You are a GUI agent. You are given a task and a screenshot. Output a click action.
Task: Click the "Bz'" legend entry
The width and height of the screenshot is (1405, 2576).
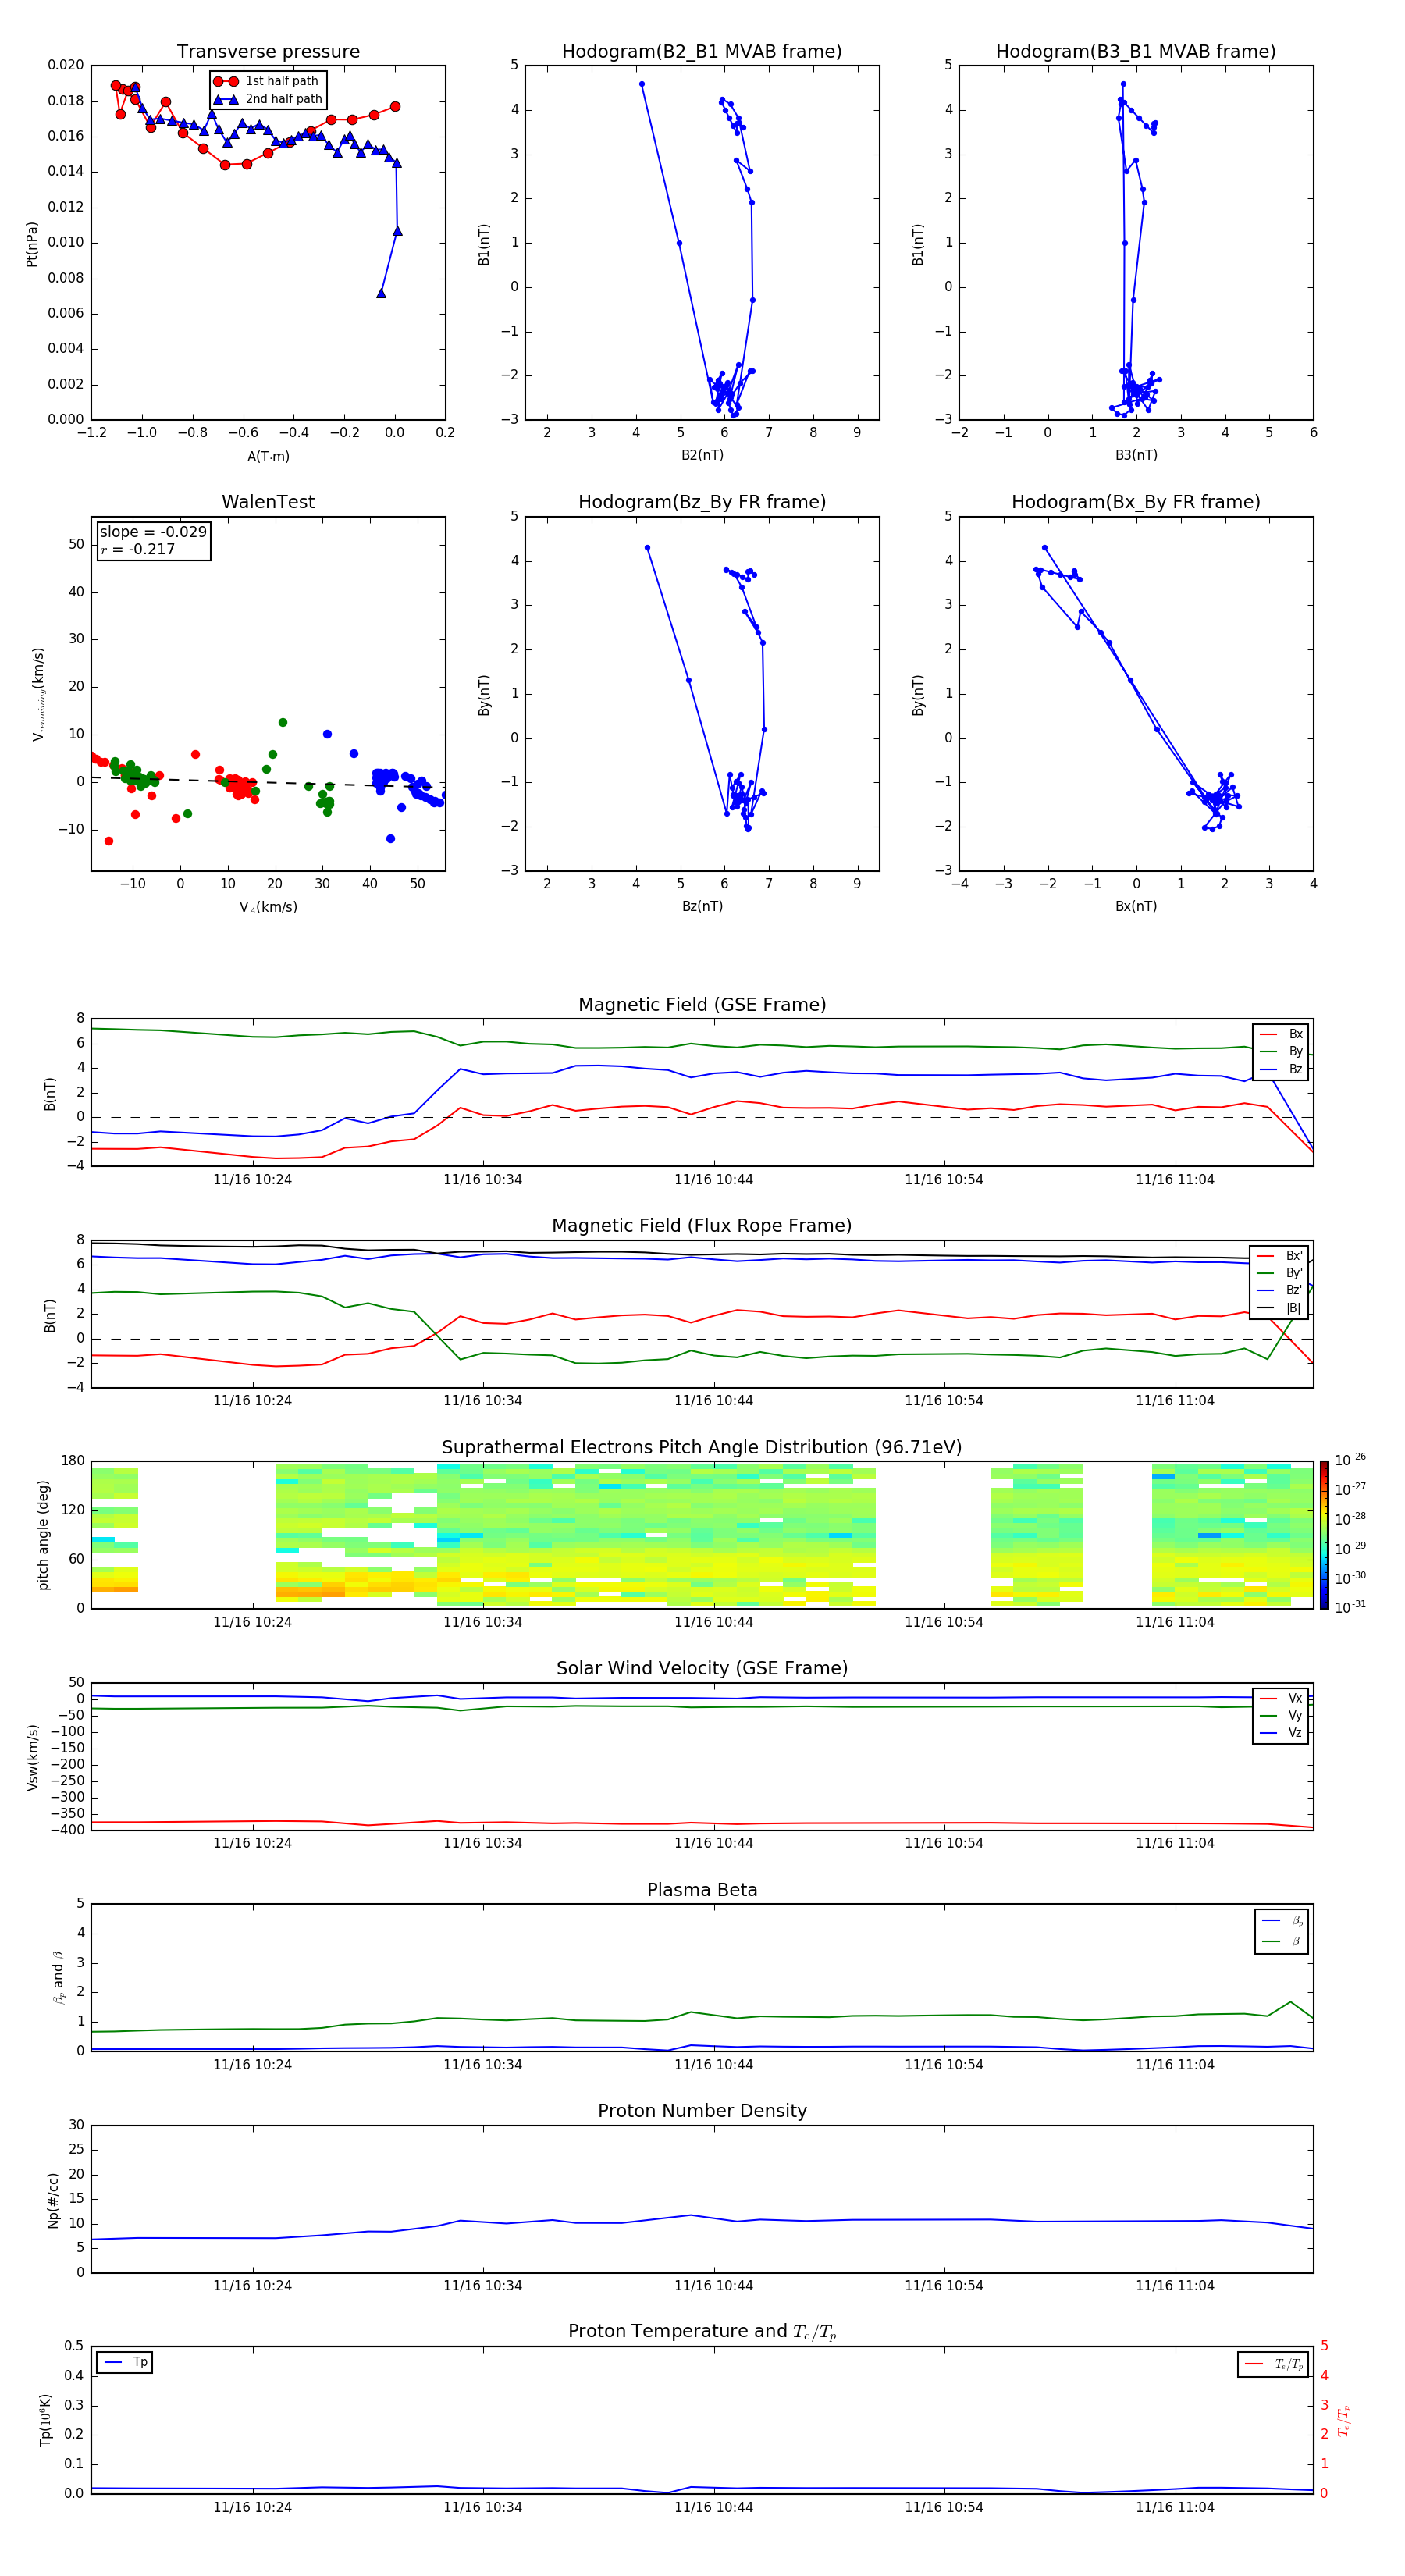[x=1280, y=1290]
